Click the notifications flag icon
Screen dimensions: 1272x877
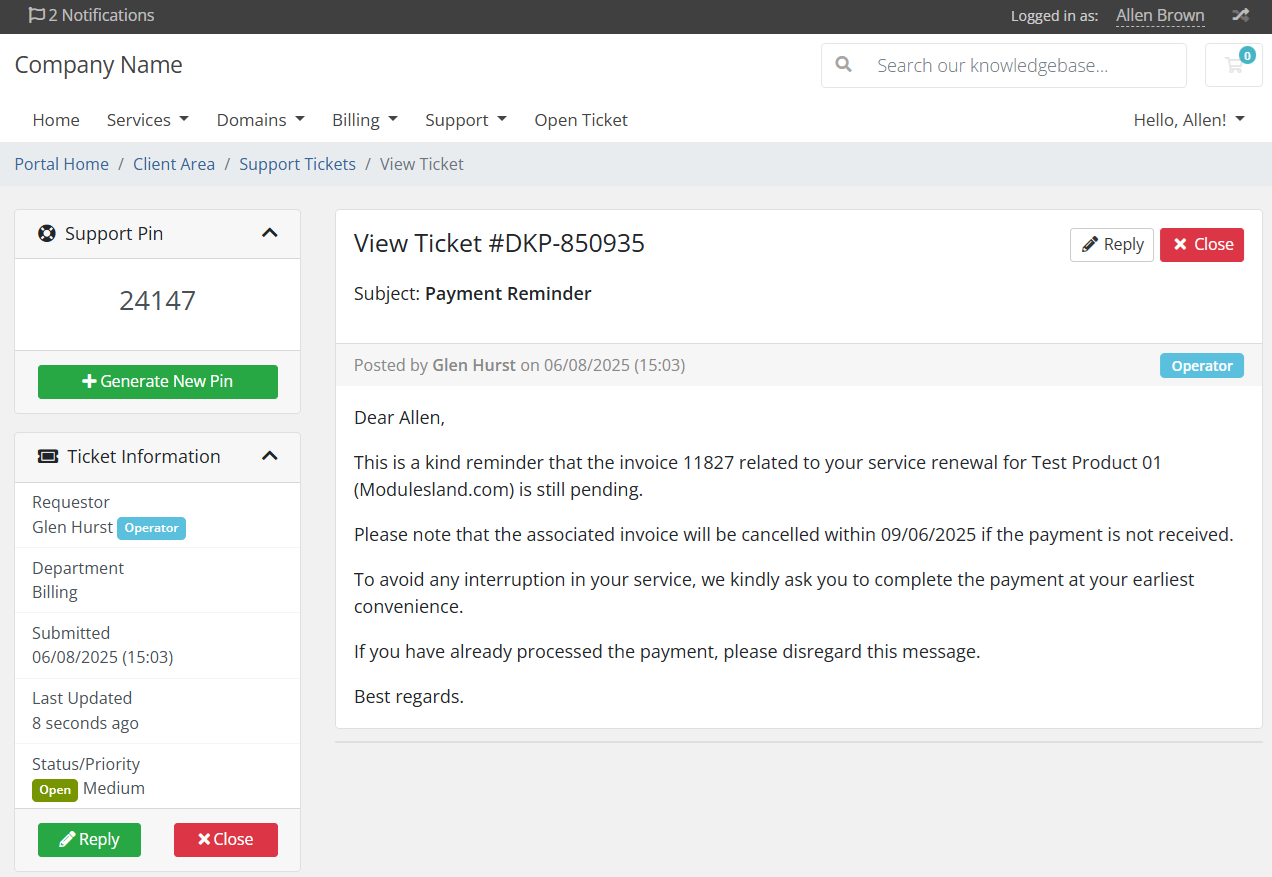coord(37,15)
